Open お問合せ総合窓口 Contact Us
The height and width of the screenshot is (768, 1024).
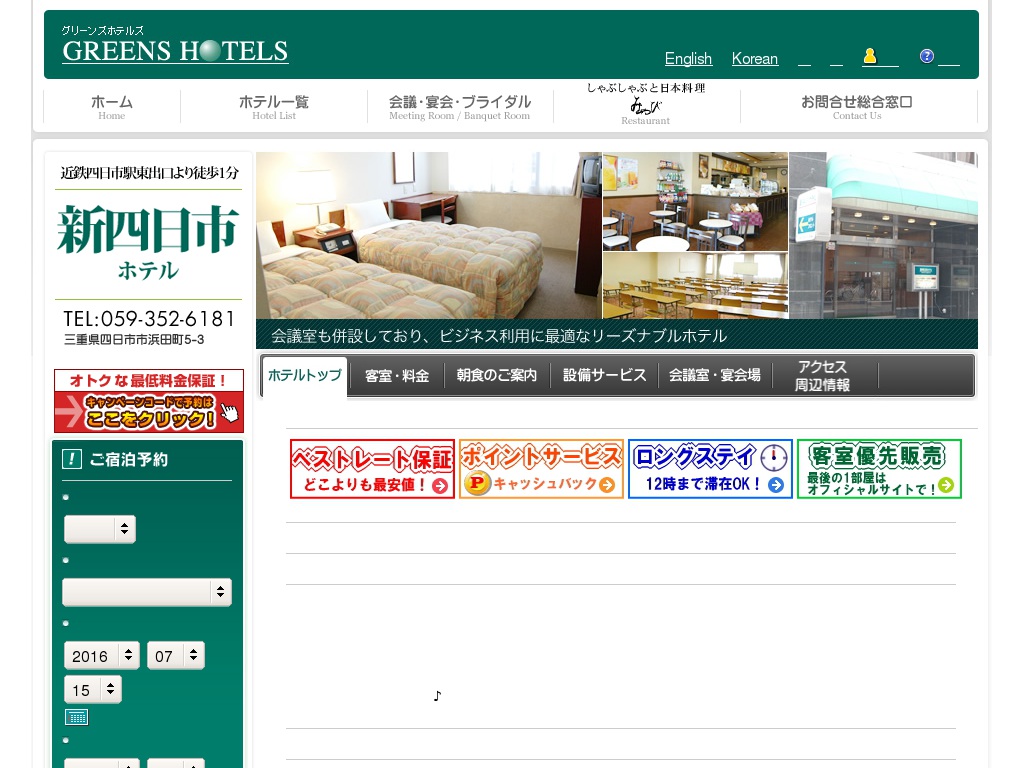tap(857, 106)
